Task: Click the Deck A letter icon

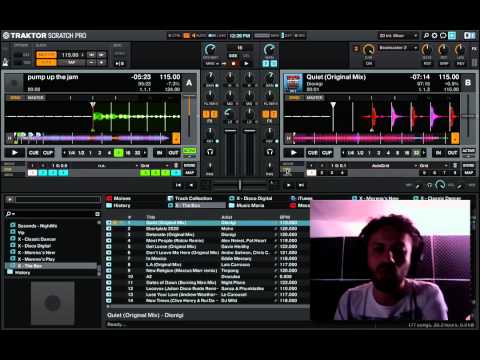Action: point(189,83)
